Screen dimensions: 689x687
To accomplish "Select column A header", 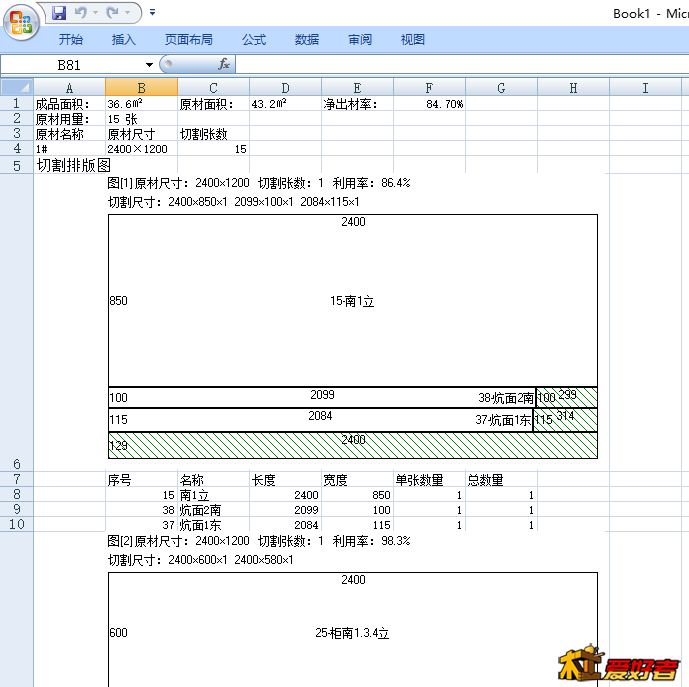I will click(69, 87).
